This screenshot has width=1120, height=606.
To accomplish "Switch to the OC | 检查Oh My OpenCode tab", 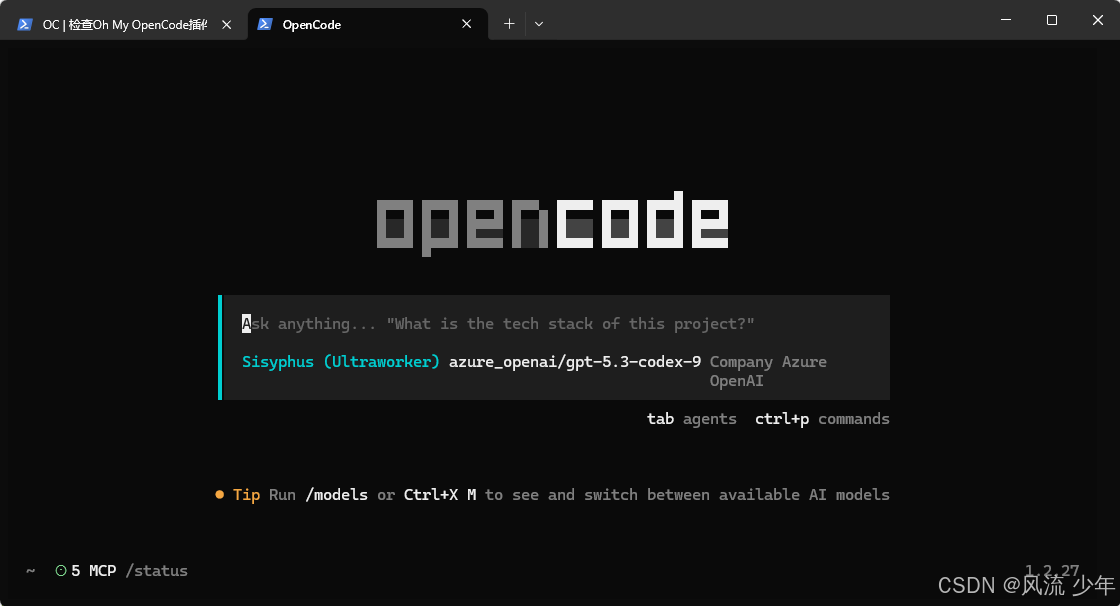I will (x=123, y=24).
